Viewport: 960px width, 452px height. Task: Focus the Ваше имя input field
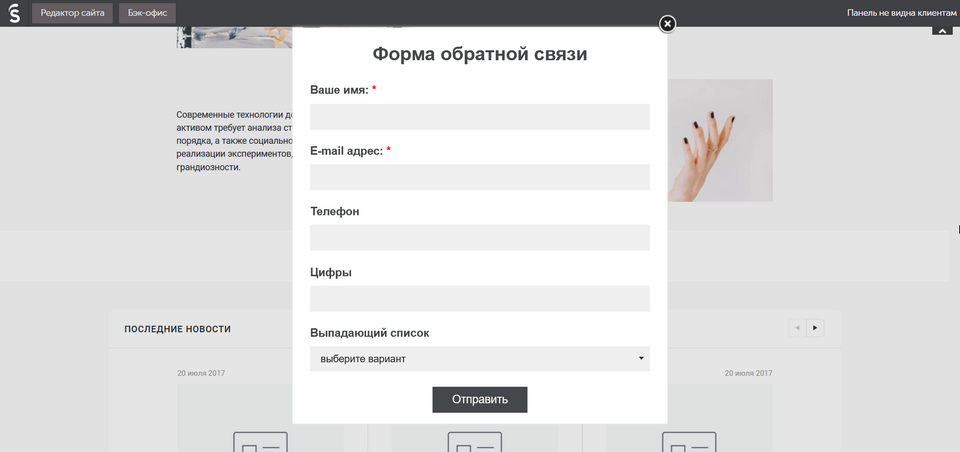point(479,116)
